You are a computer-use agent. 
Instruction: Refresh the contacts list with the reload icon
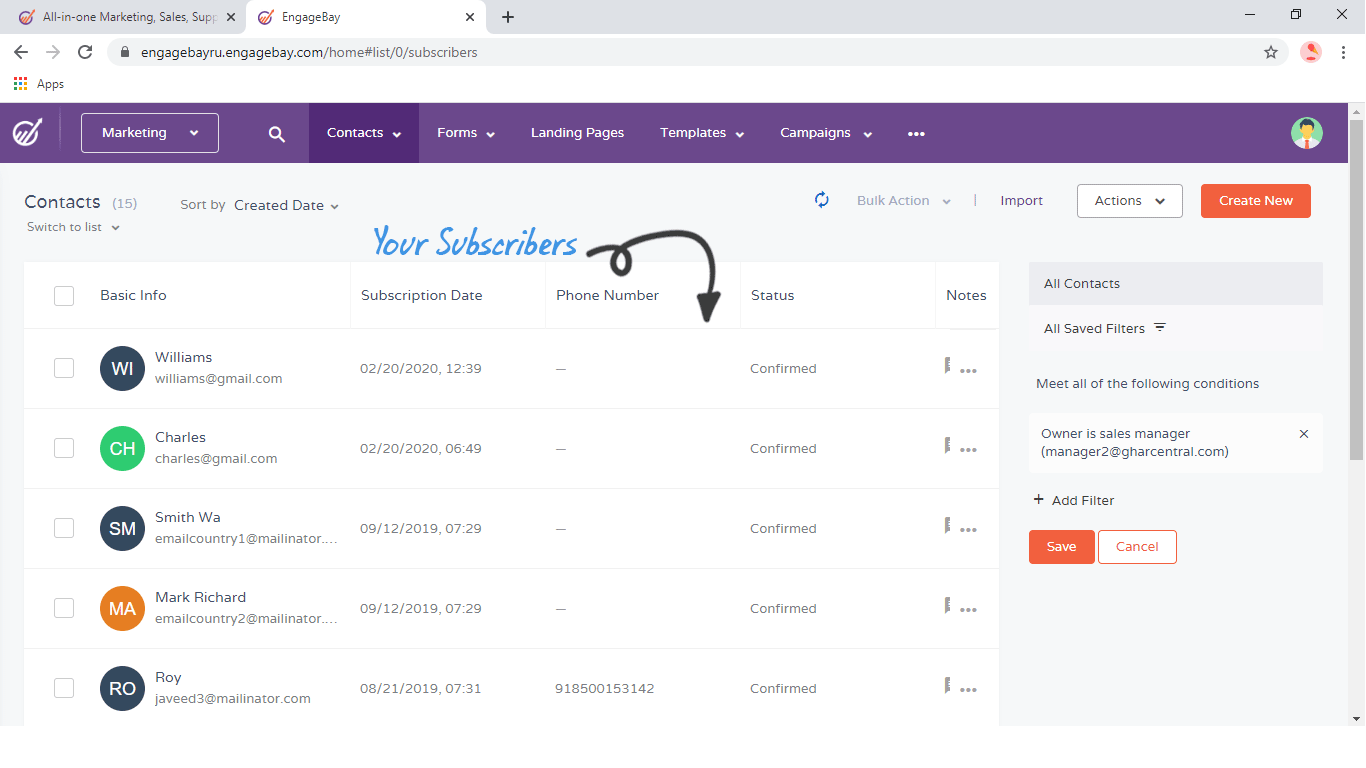click(822, 200)
